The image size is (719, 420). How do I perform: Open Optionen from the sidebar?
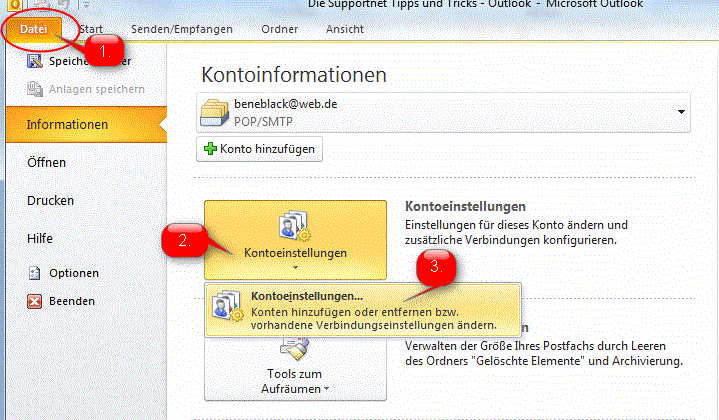click(x=74, y=273)
